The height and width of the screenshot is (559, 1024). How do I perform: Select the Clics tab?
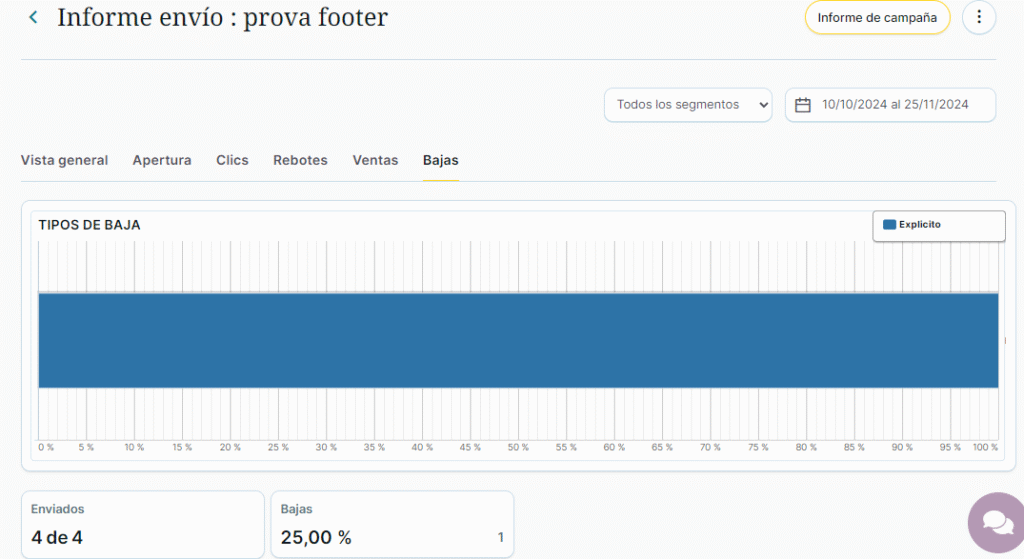232,160
